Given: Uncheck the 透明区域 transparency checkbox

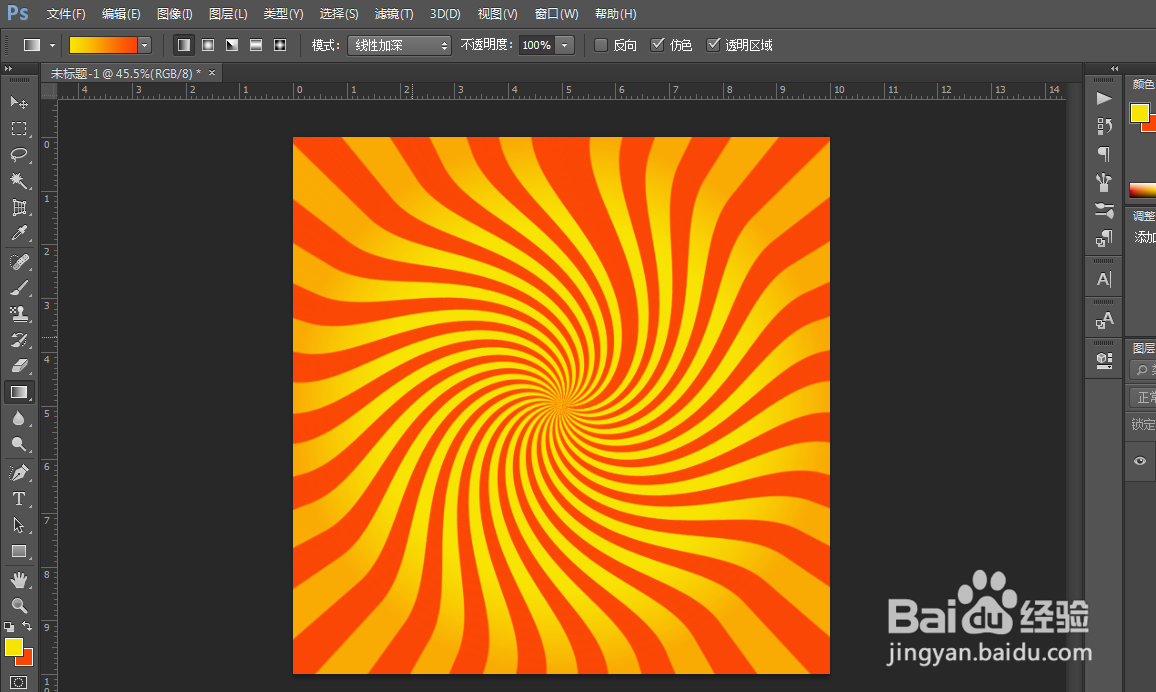Looking at the screenshot, I should point(713,45).
